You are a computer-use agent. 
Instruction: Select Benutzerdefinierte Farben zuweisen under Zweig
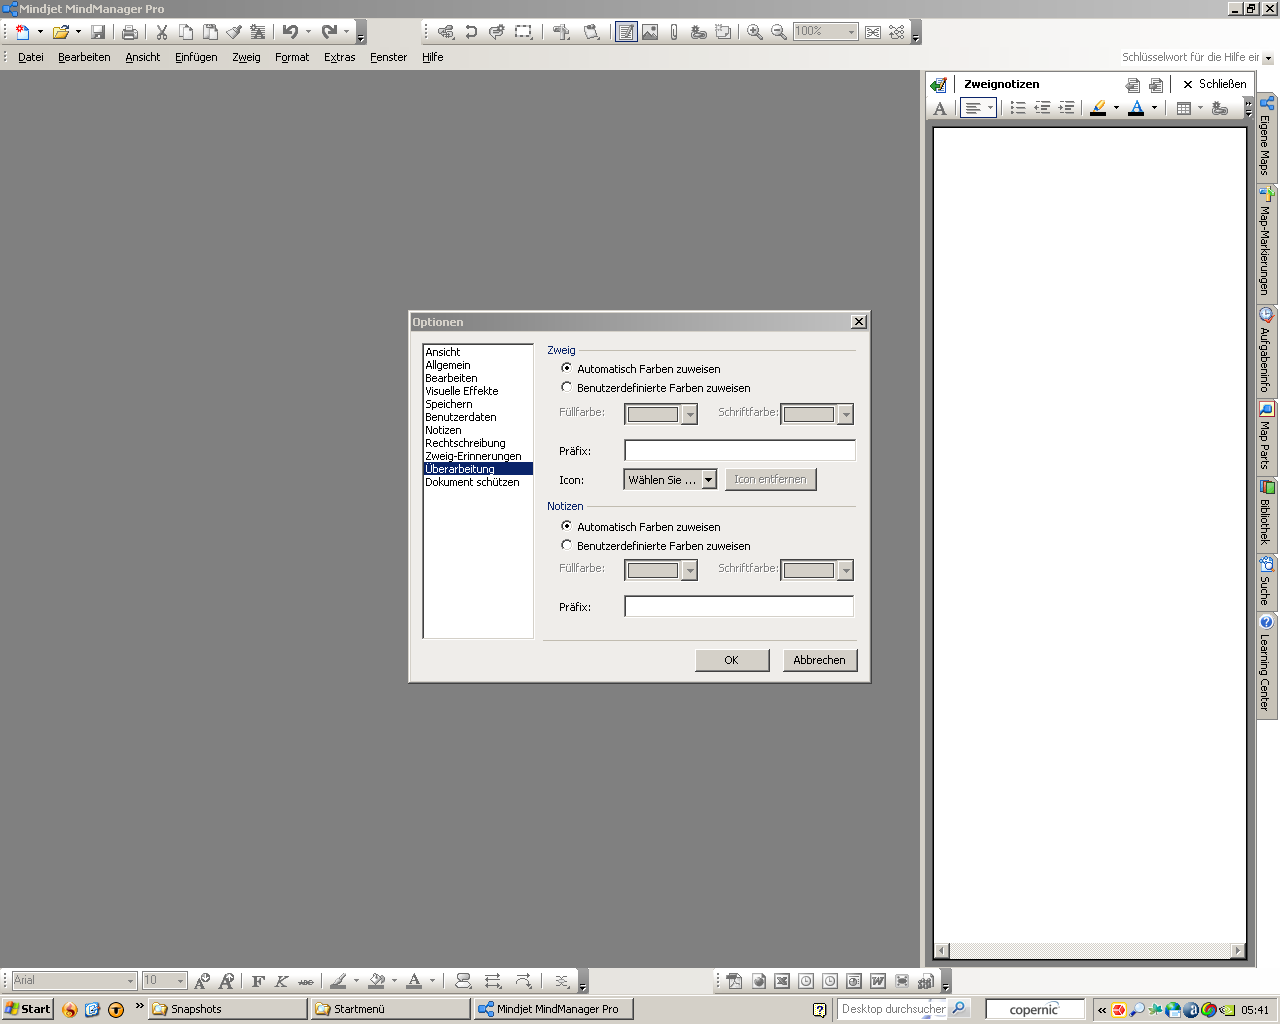[567, 387]
